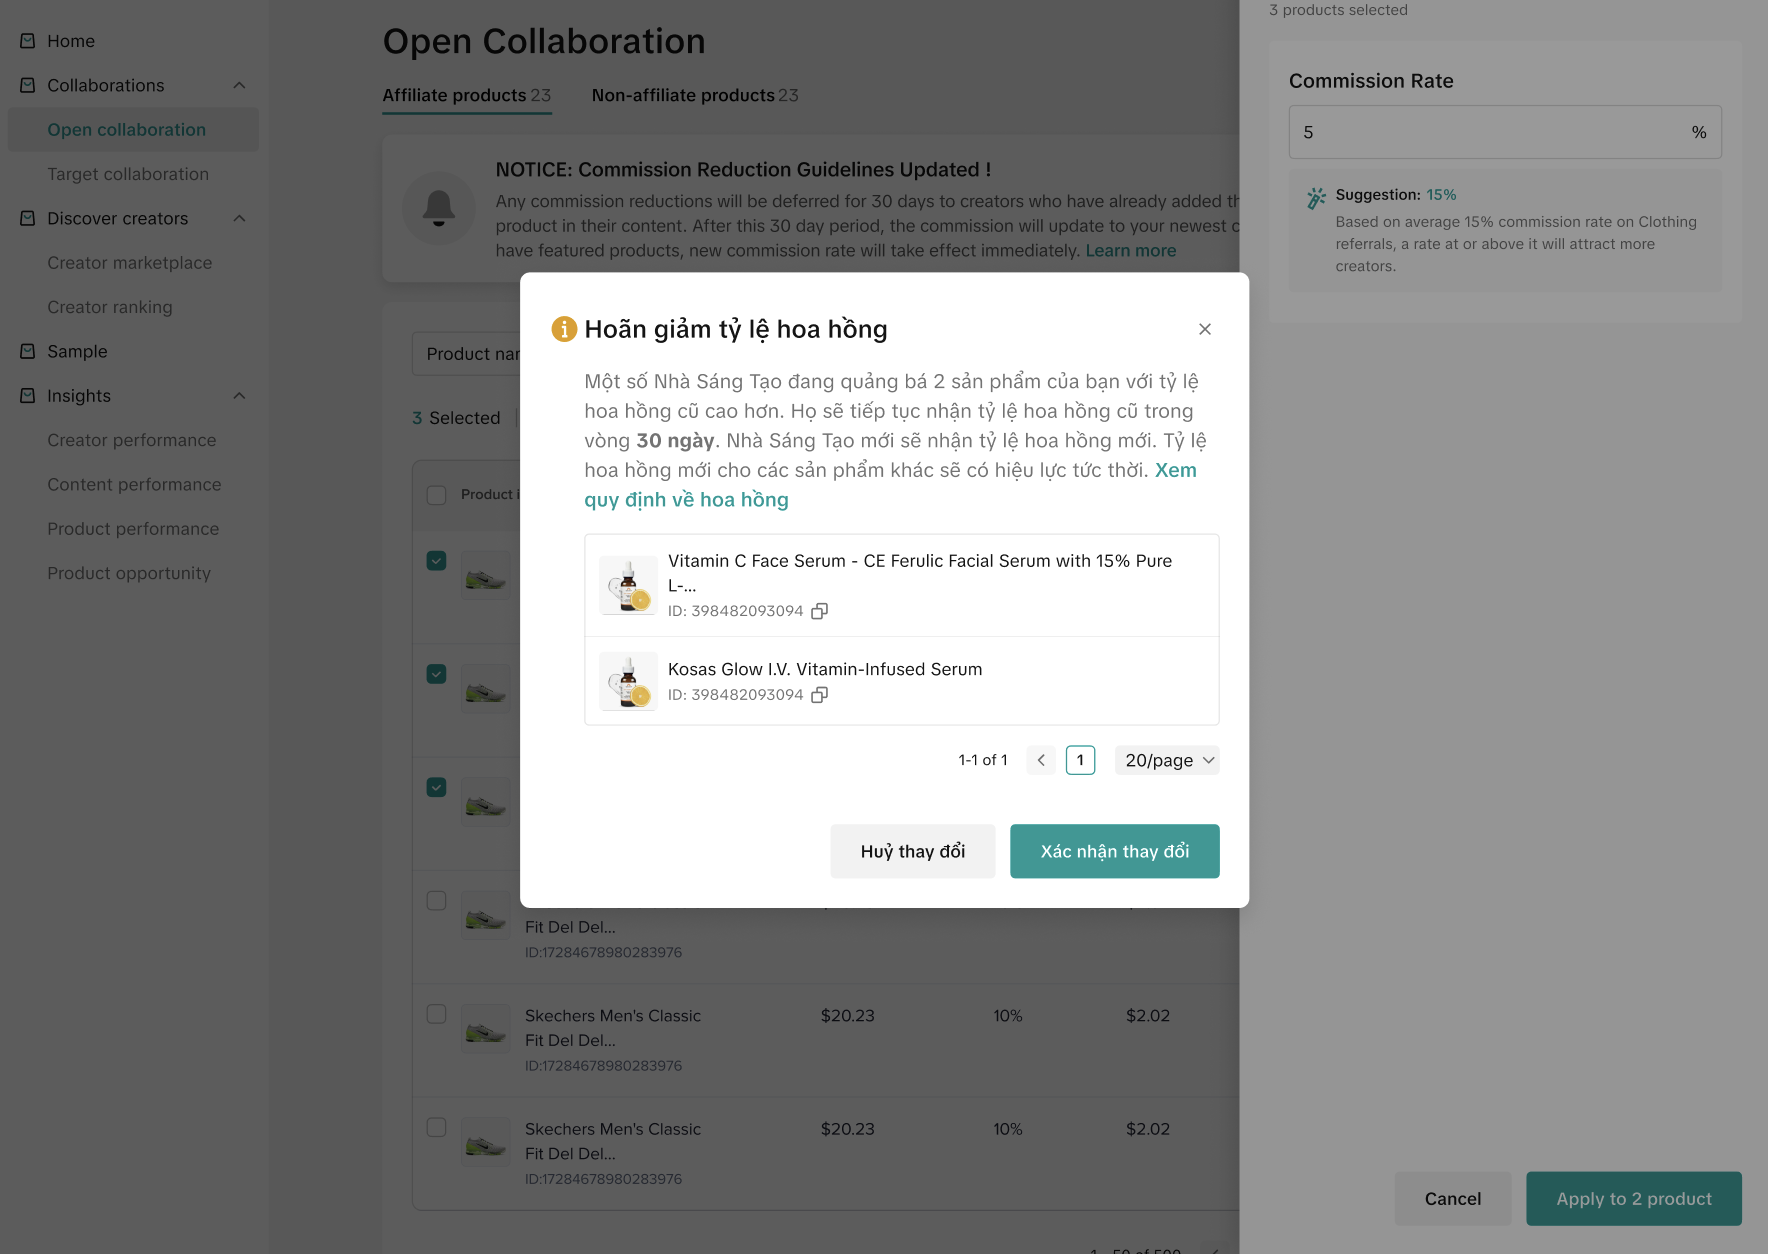Click the suggestion sparkle icon
Image resolution: width=1768 pixels, height=1254 pixels.
(x=1316, y=197)
